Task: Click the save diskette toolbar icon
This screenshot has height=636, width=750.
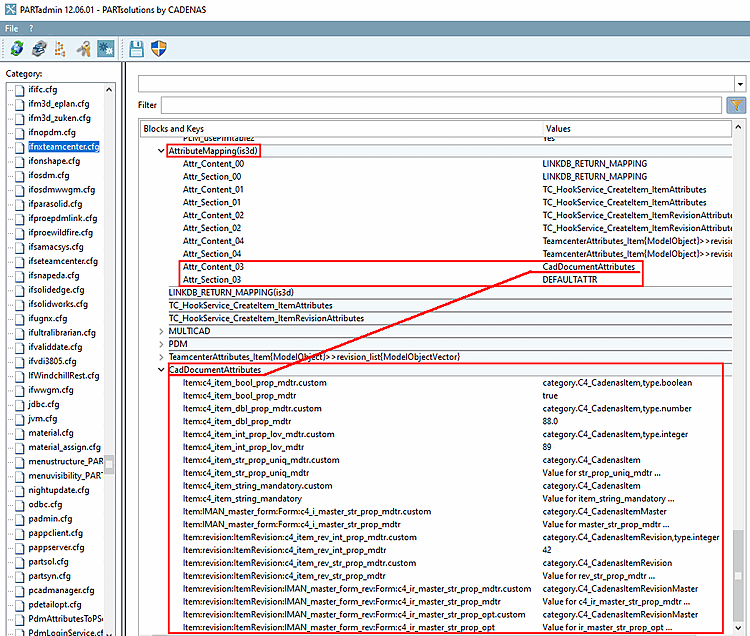Action: pos(136,48)
